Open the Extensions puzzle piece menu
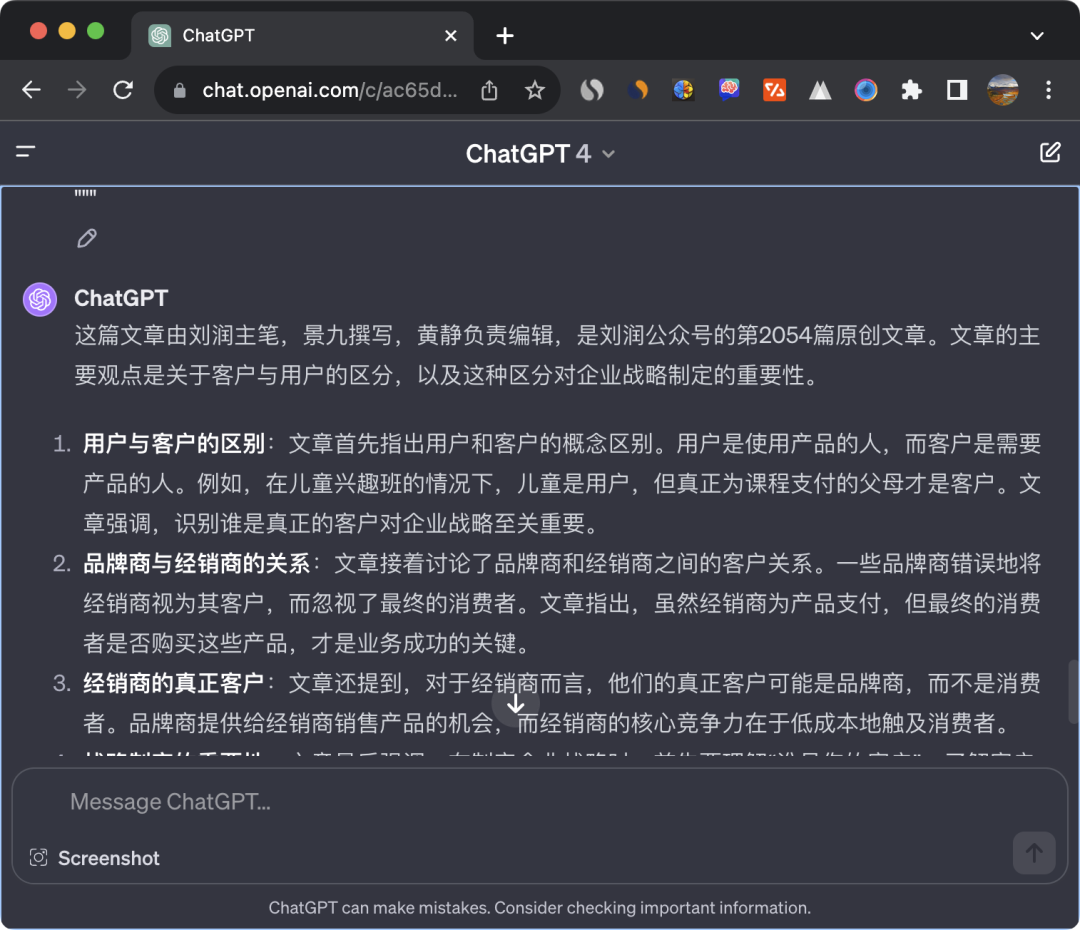The image size is (1080, 930). tap(911, 90)
